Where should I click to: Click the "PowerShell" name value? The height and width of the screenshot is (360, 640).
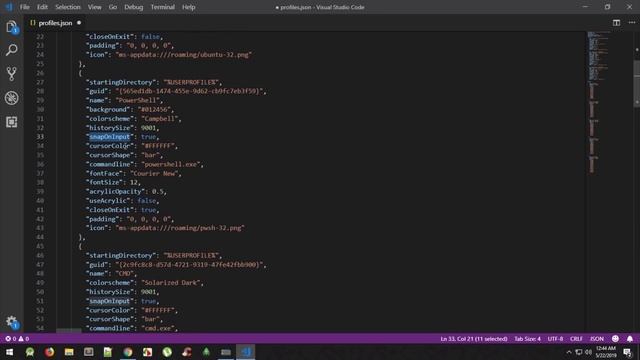(139, 100)
